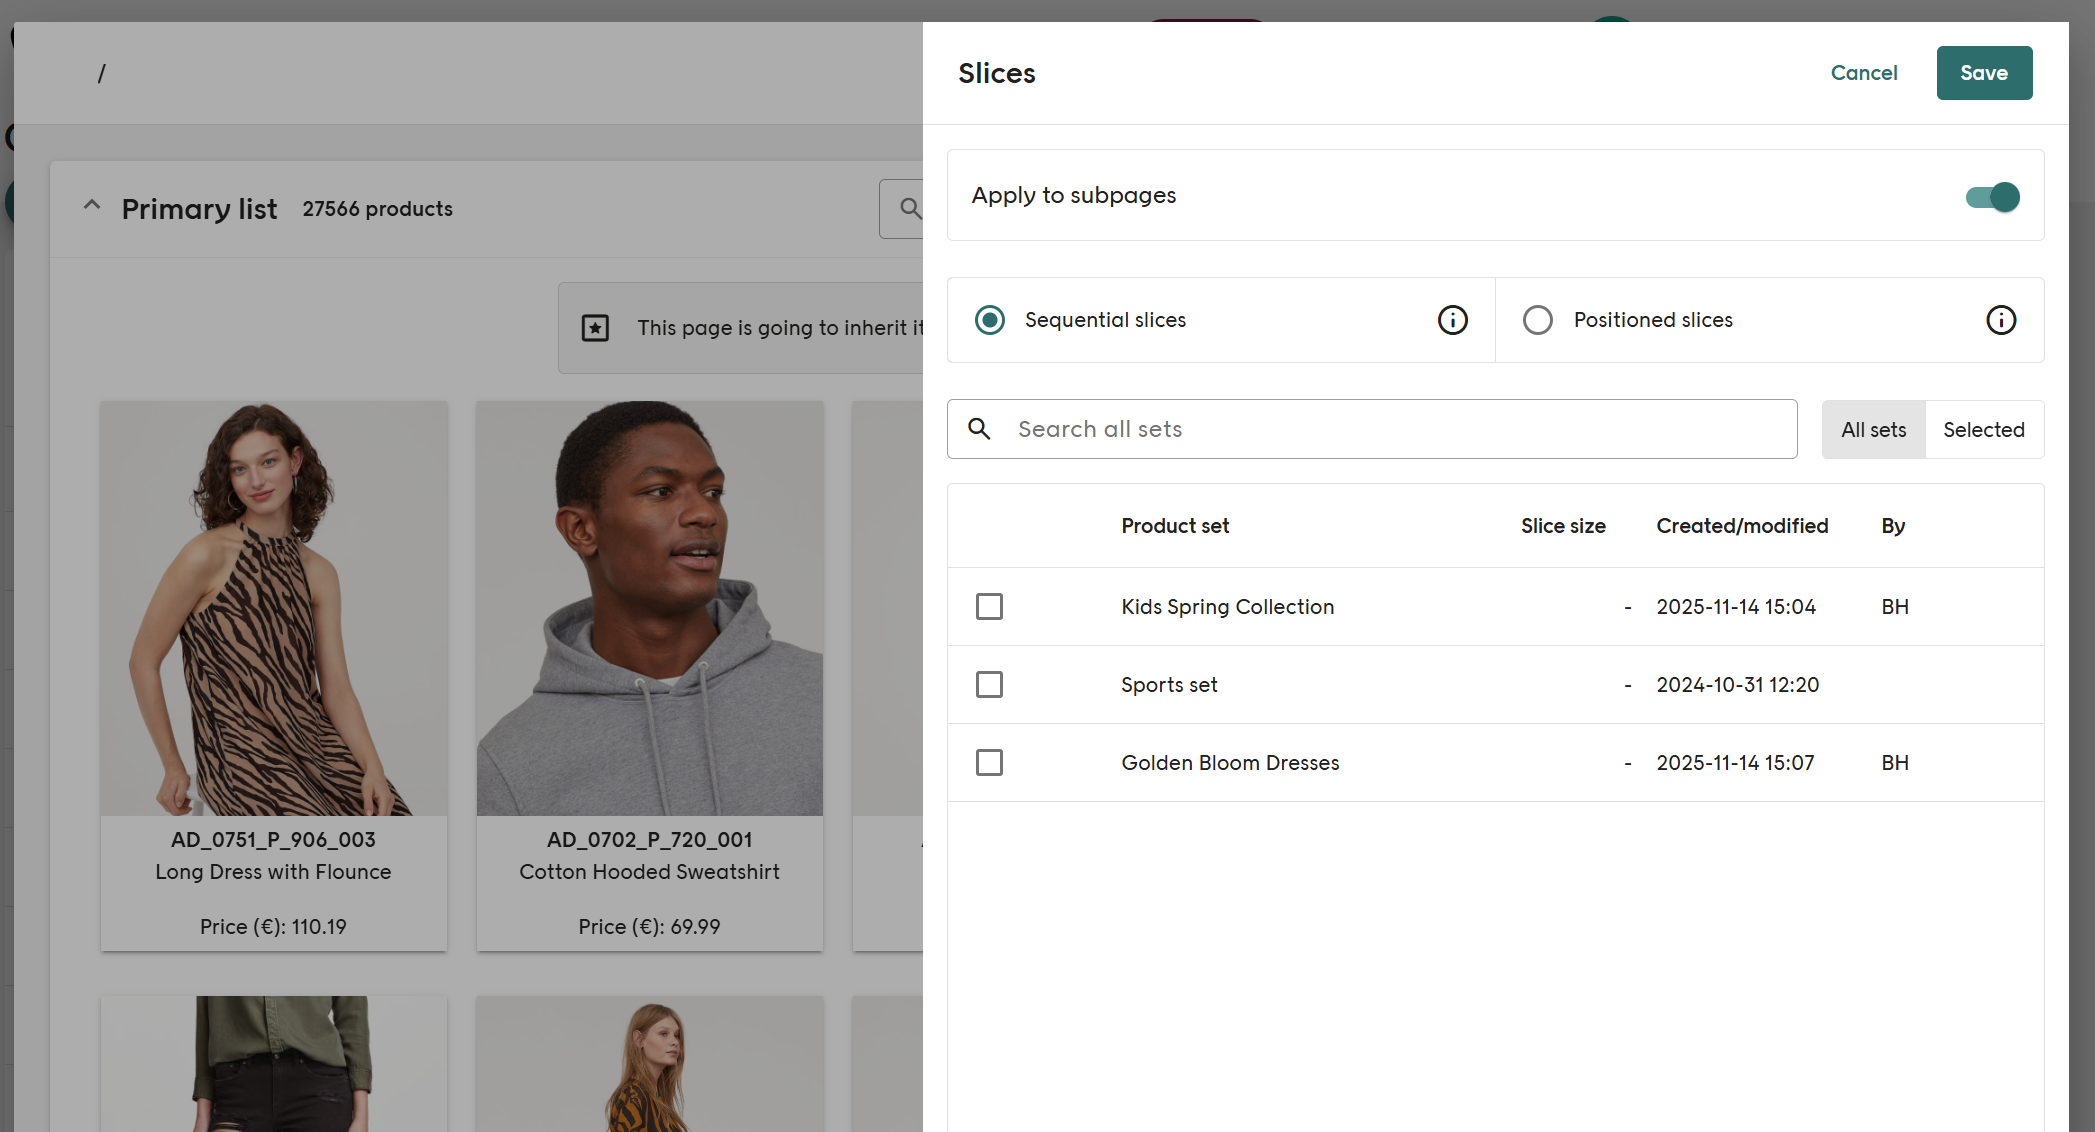The height and width of the screenshot is (1132, 2095).
Task: Click the star icon in inherit notice
Action: tap(595, 328)
